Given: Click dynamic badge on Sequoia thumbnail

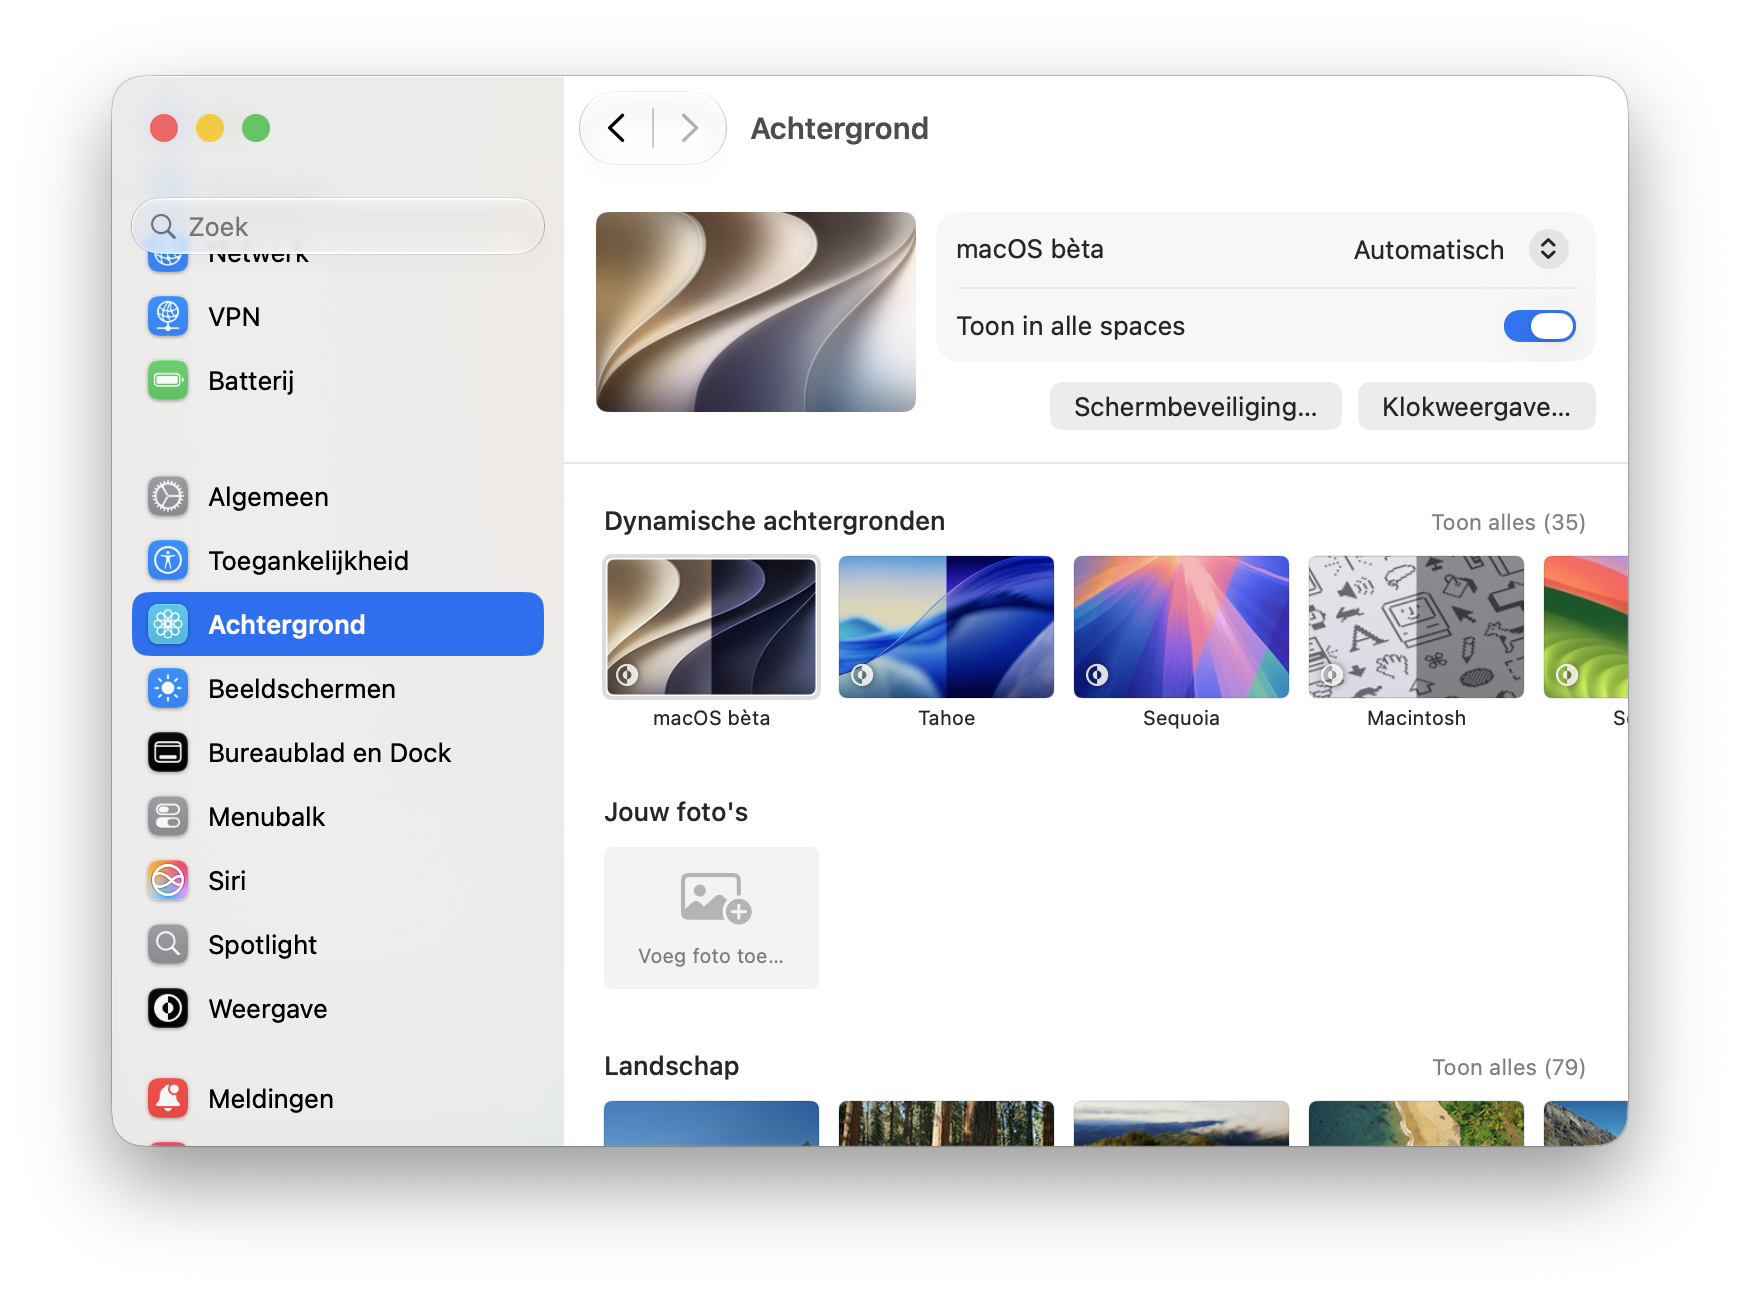Looking at the screenshot, I should [1097, 675].
